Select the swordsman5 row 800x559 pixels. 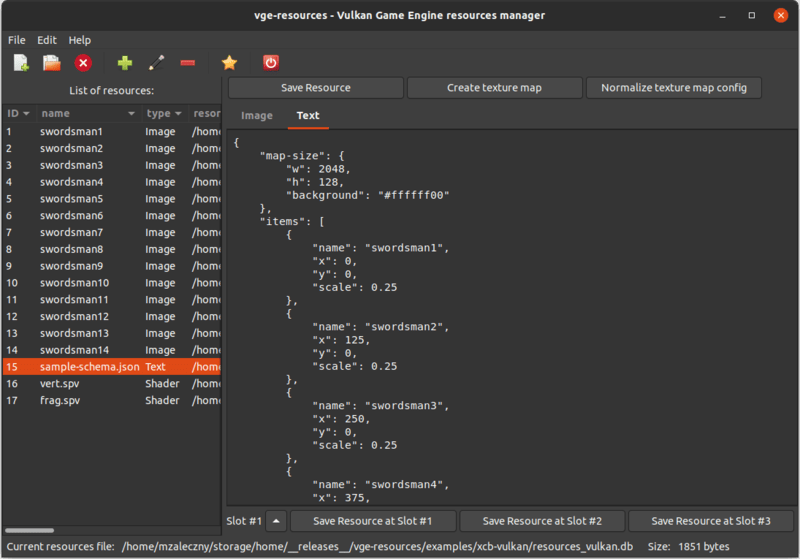click(x=112, y=199)
